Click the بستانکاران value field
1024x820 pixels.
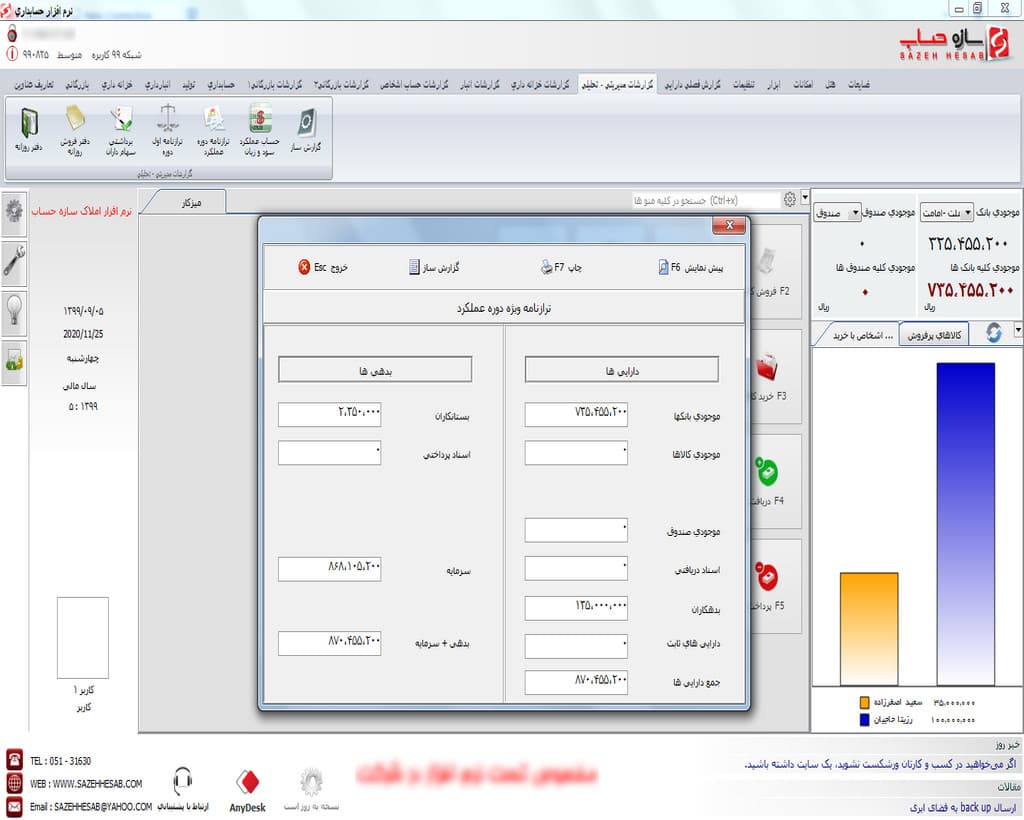[329, 415]
